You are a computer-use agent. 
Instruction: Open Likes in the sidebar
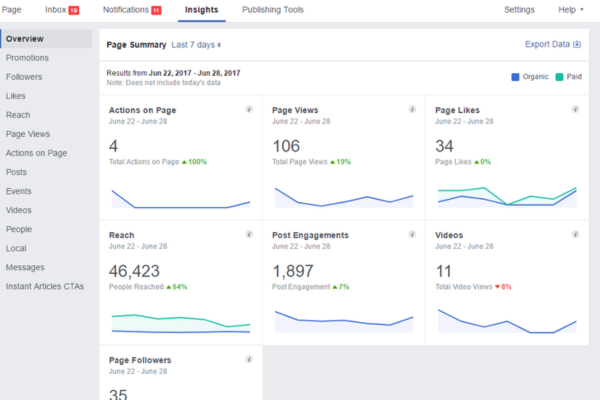pos(16,96)
